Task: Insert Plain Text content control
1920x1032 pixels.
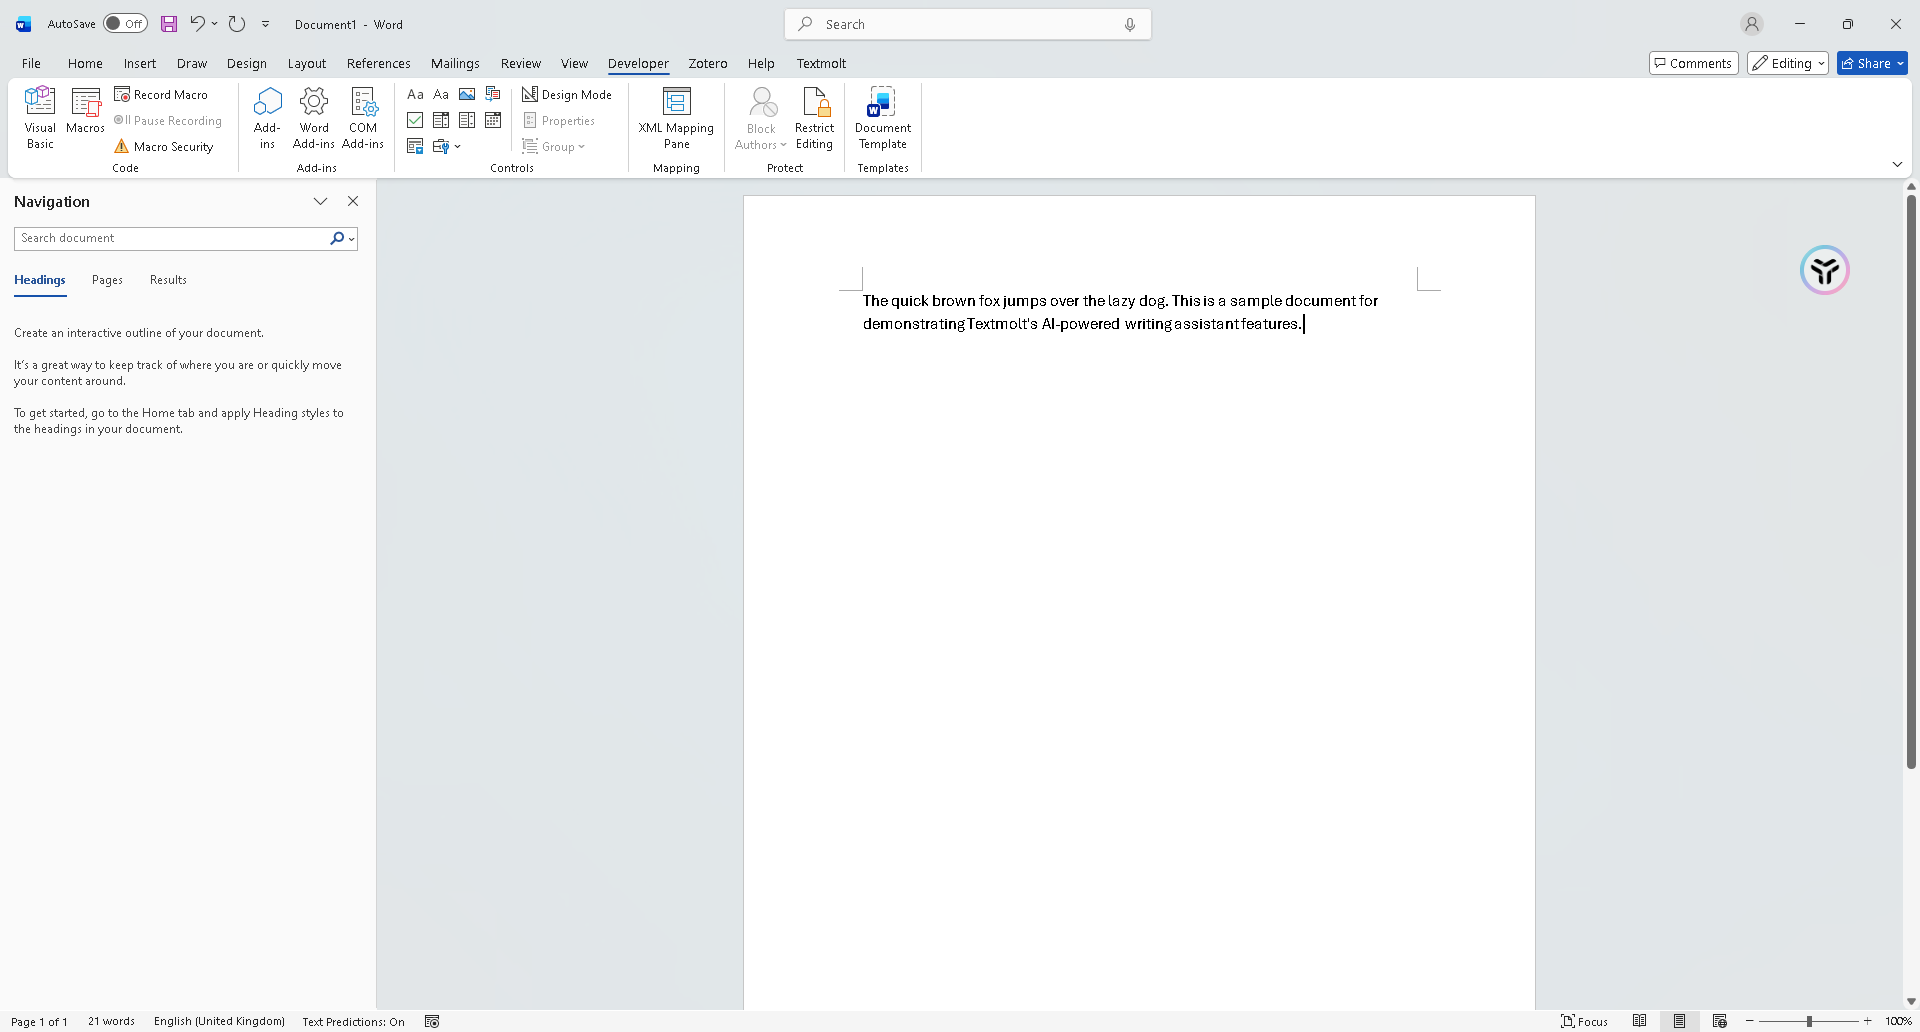Action: (441, 94)
